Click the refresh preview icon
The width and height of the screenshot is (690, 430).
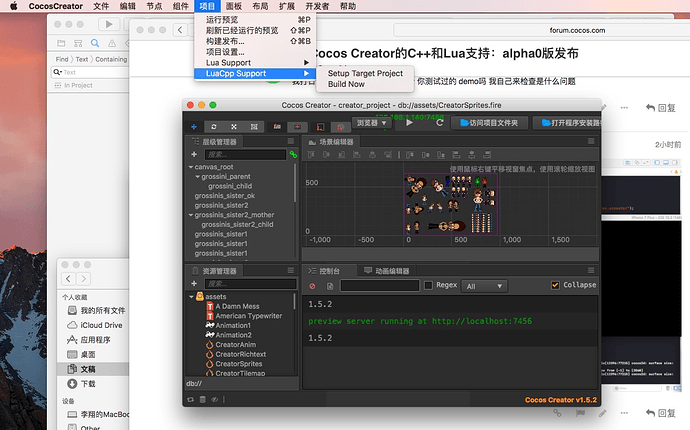[x=439, y=123]
